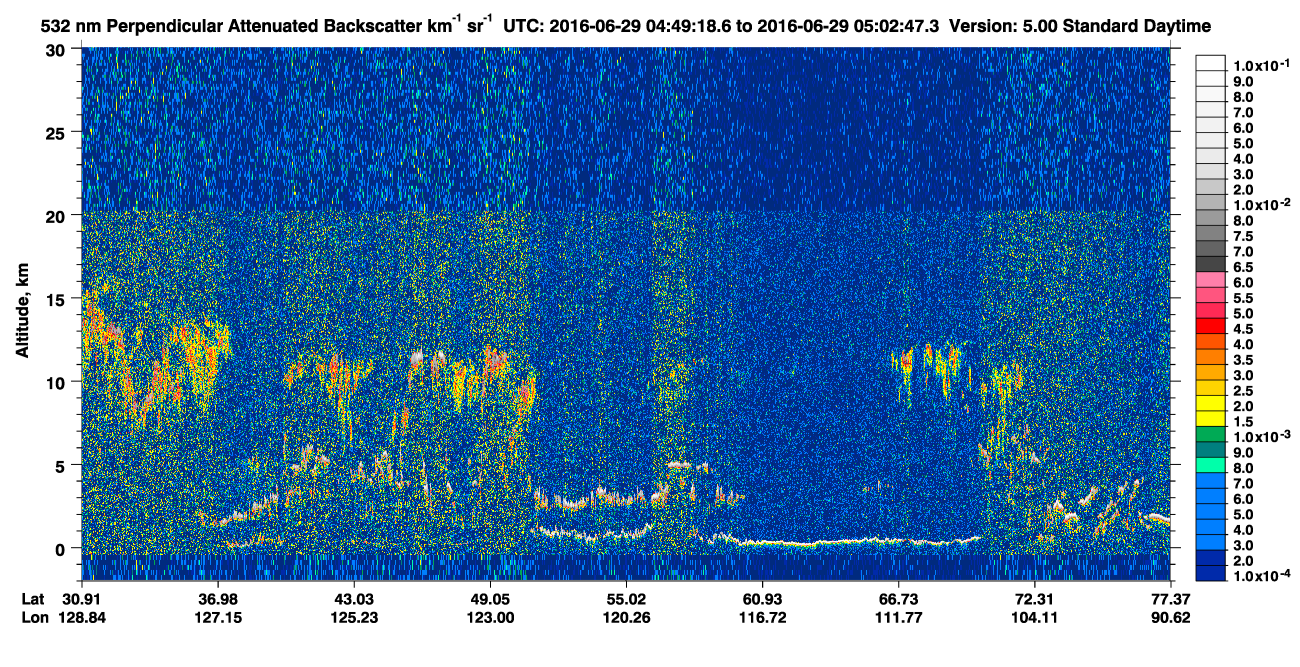Select latitude value 60.93

click(762, 599)
